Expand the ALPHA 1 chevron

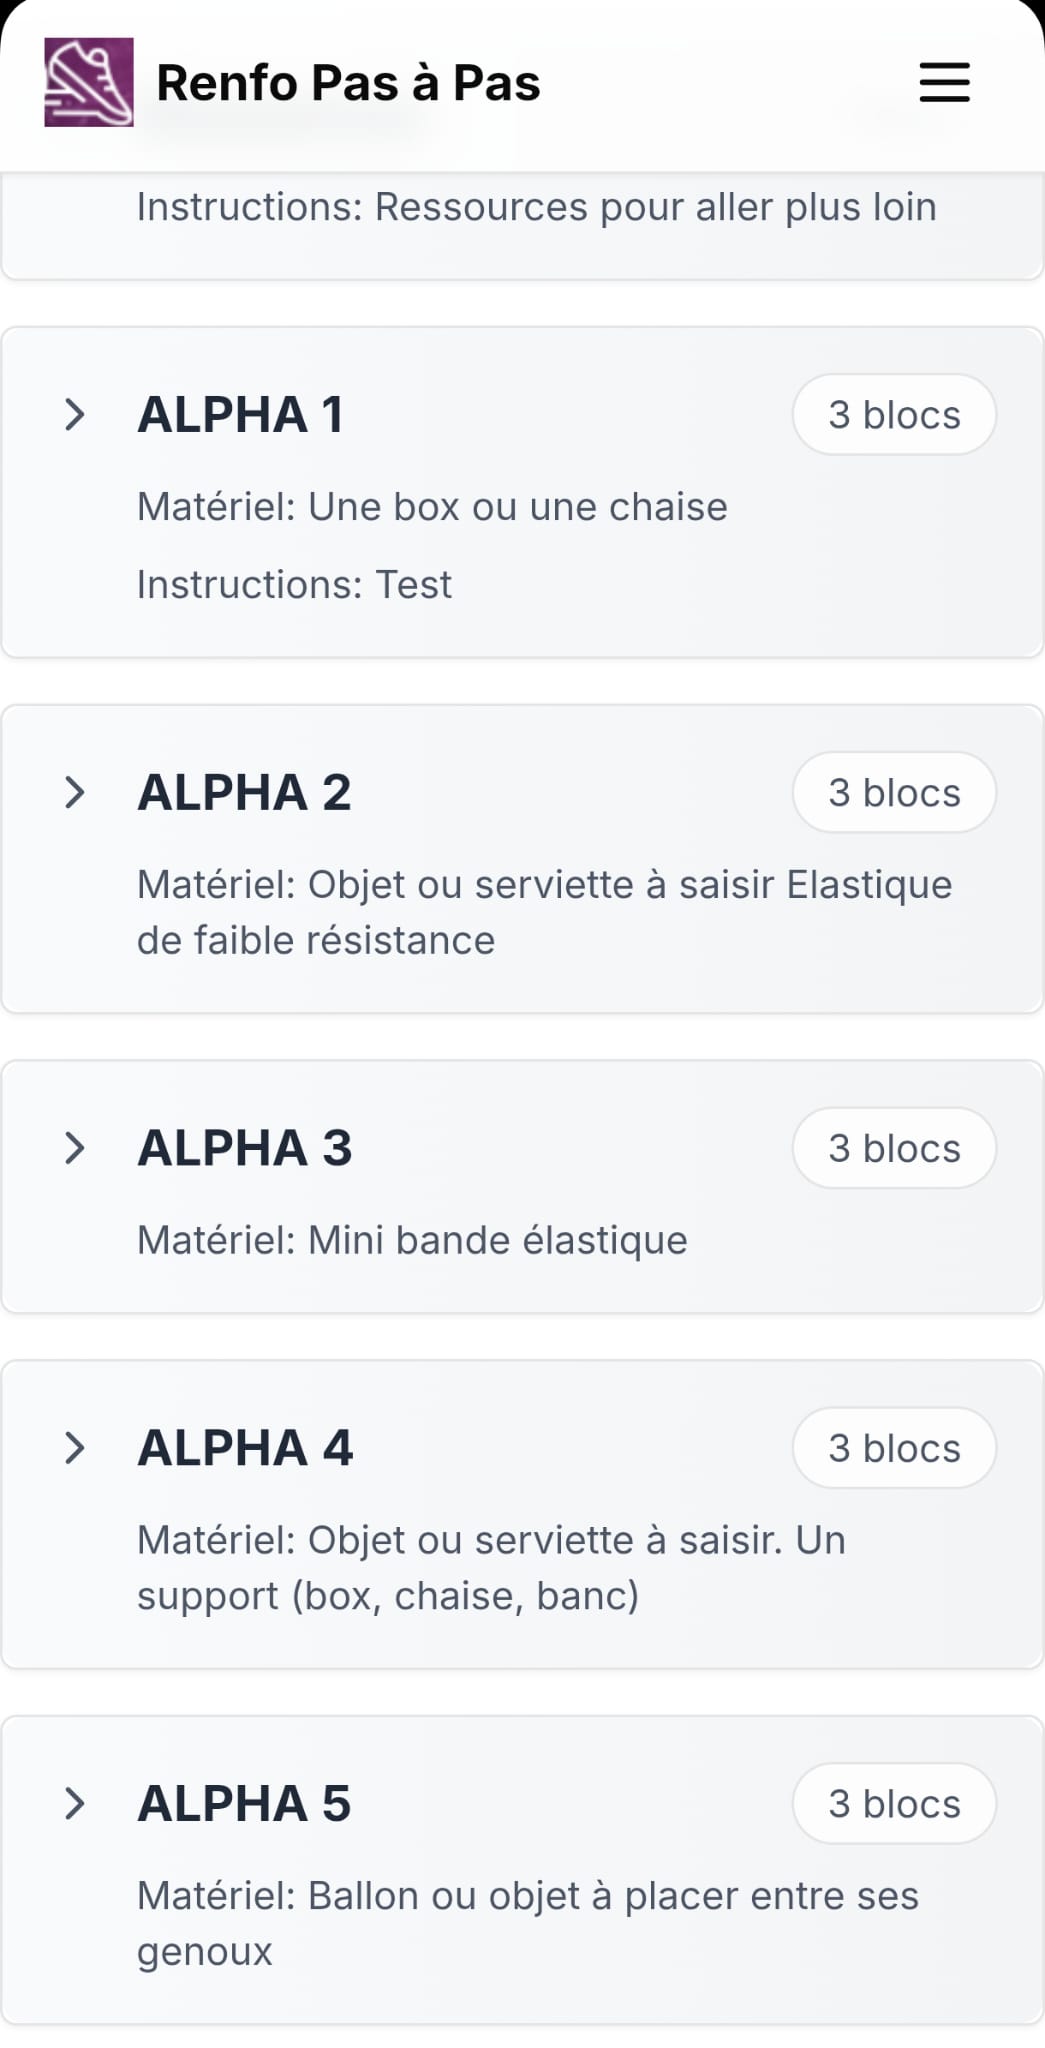pos(74,414)
